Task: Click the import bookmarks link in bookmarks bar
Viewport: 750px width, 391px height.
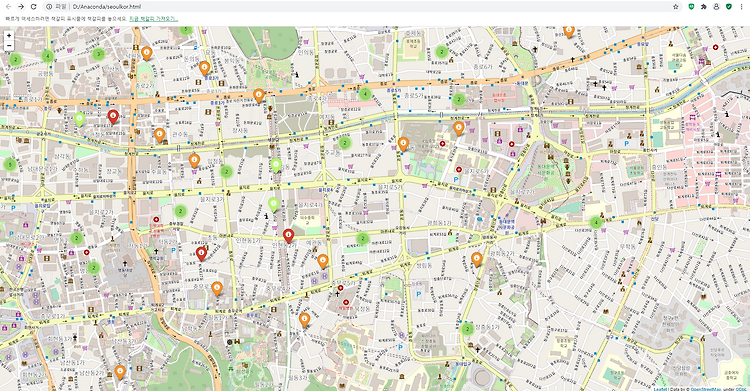Action: tap(154, 19)
